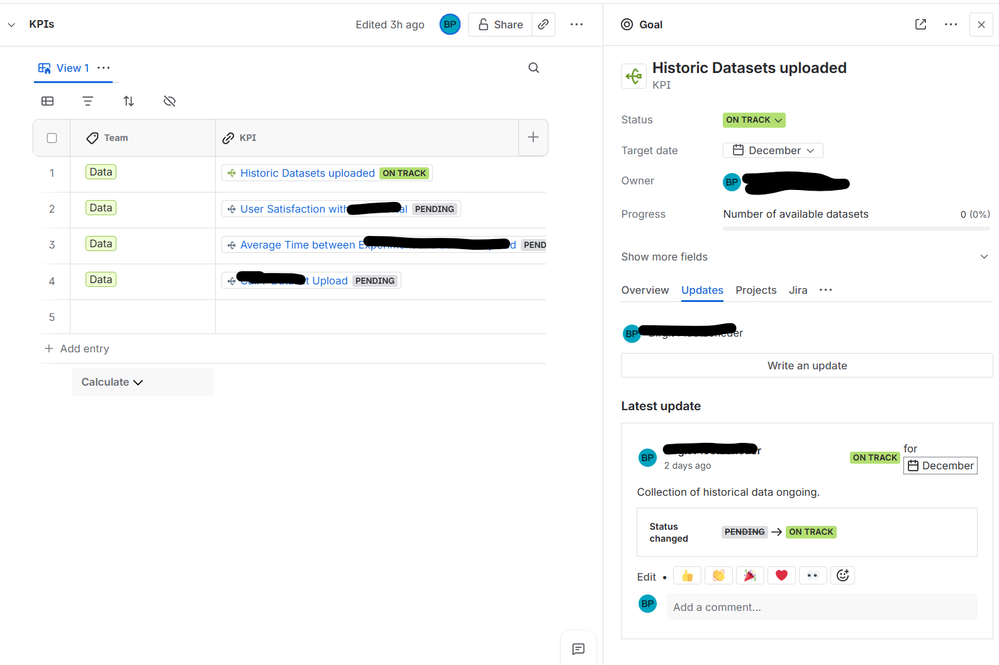Switch to the Overview tab
This screenshot has width=999, height=665.
pos(645,290)
